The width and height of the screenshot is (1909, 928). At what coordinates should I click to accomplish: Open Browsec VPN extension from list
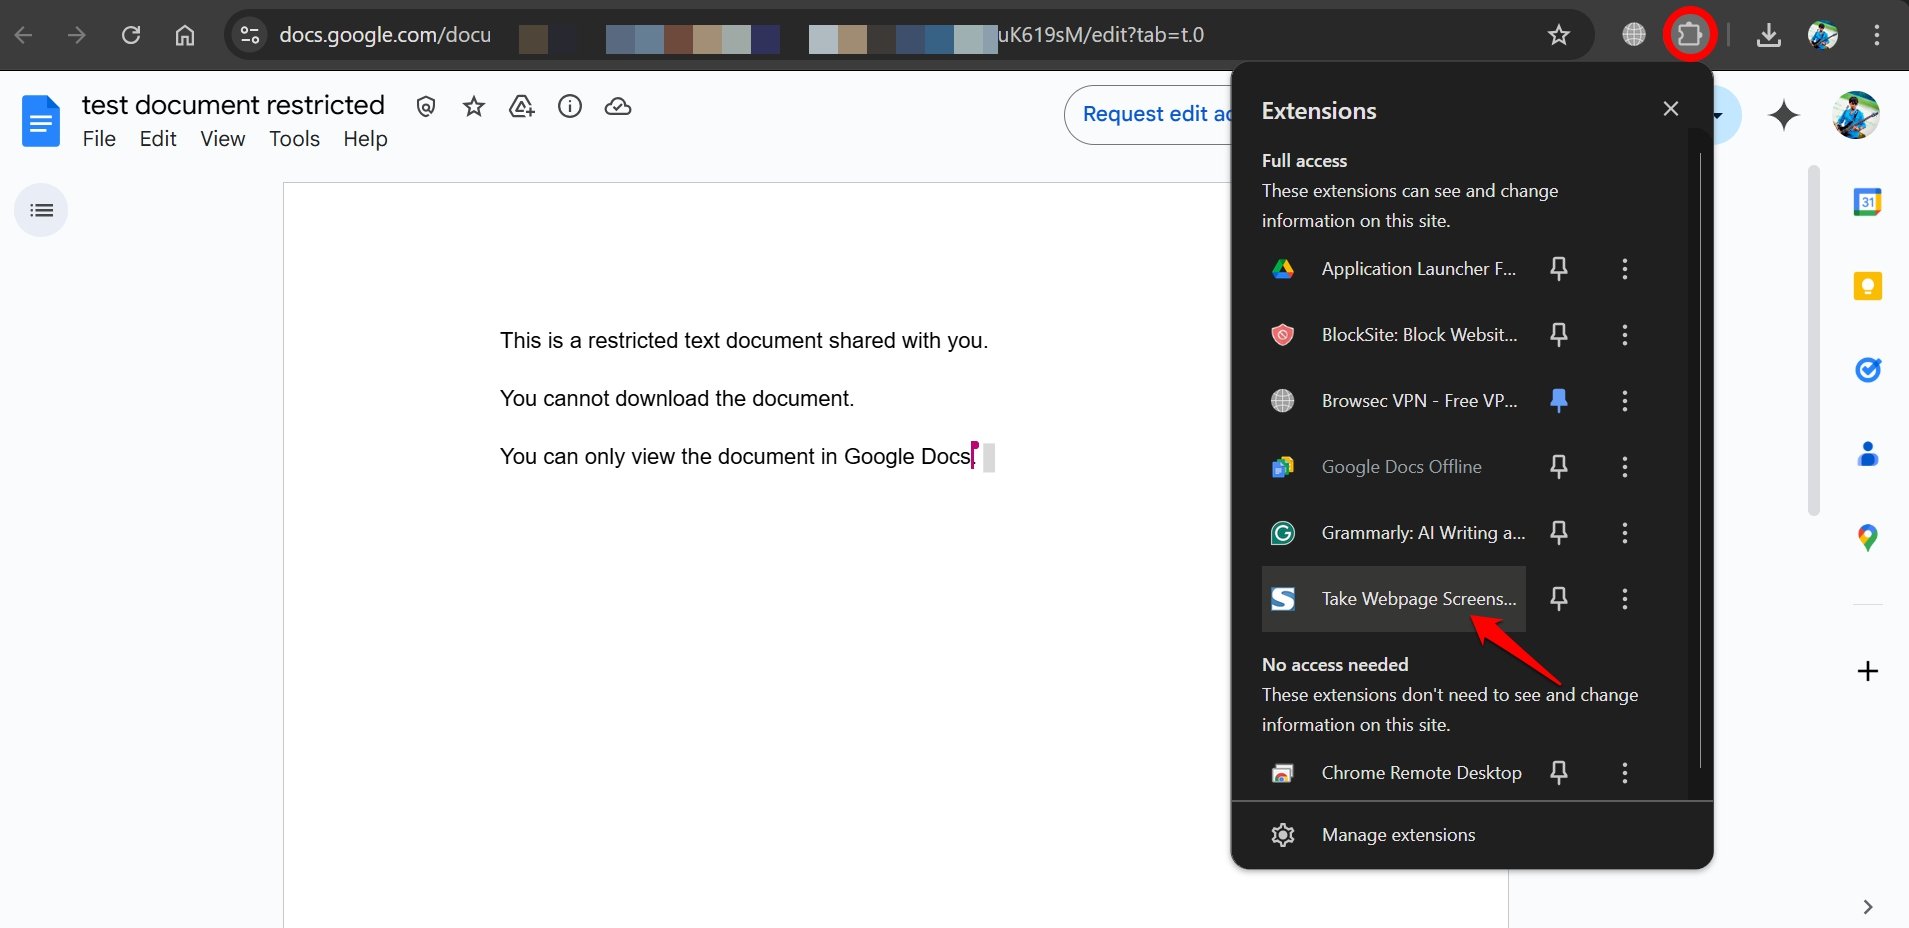coord(1393,401)
